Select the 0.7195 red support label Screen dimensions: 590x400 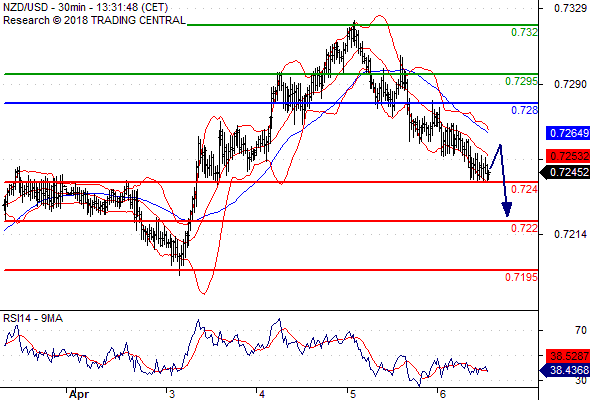[x=521, y=278]
